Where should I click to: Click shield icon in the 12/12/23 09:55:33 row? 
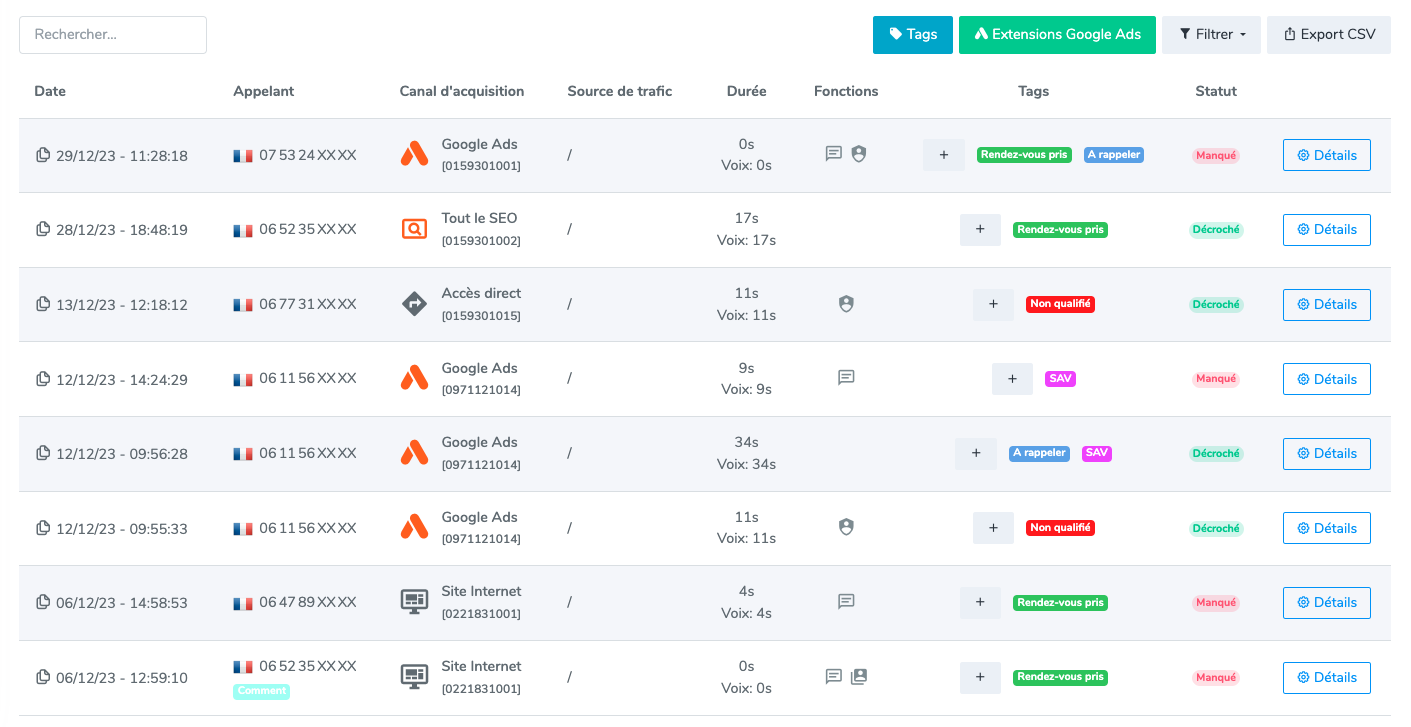coord(846,527)
